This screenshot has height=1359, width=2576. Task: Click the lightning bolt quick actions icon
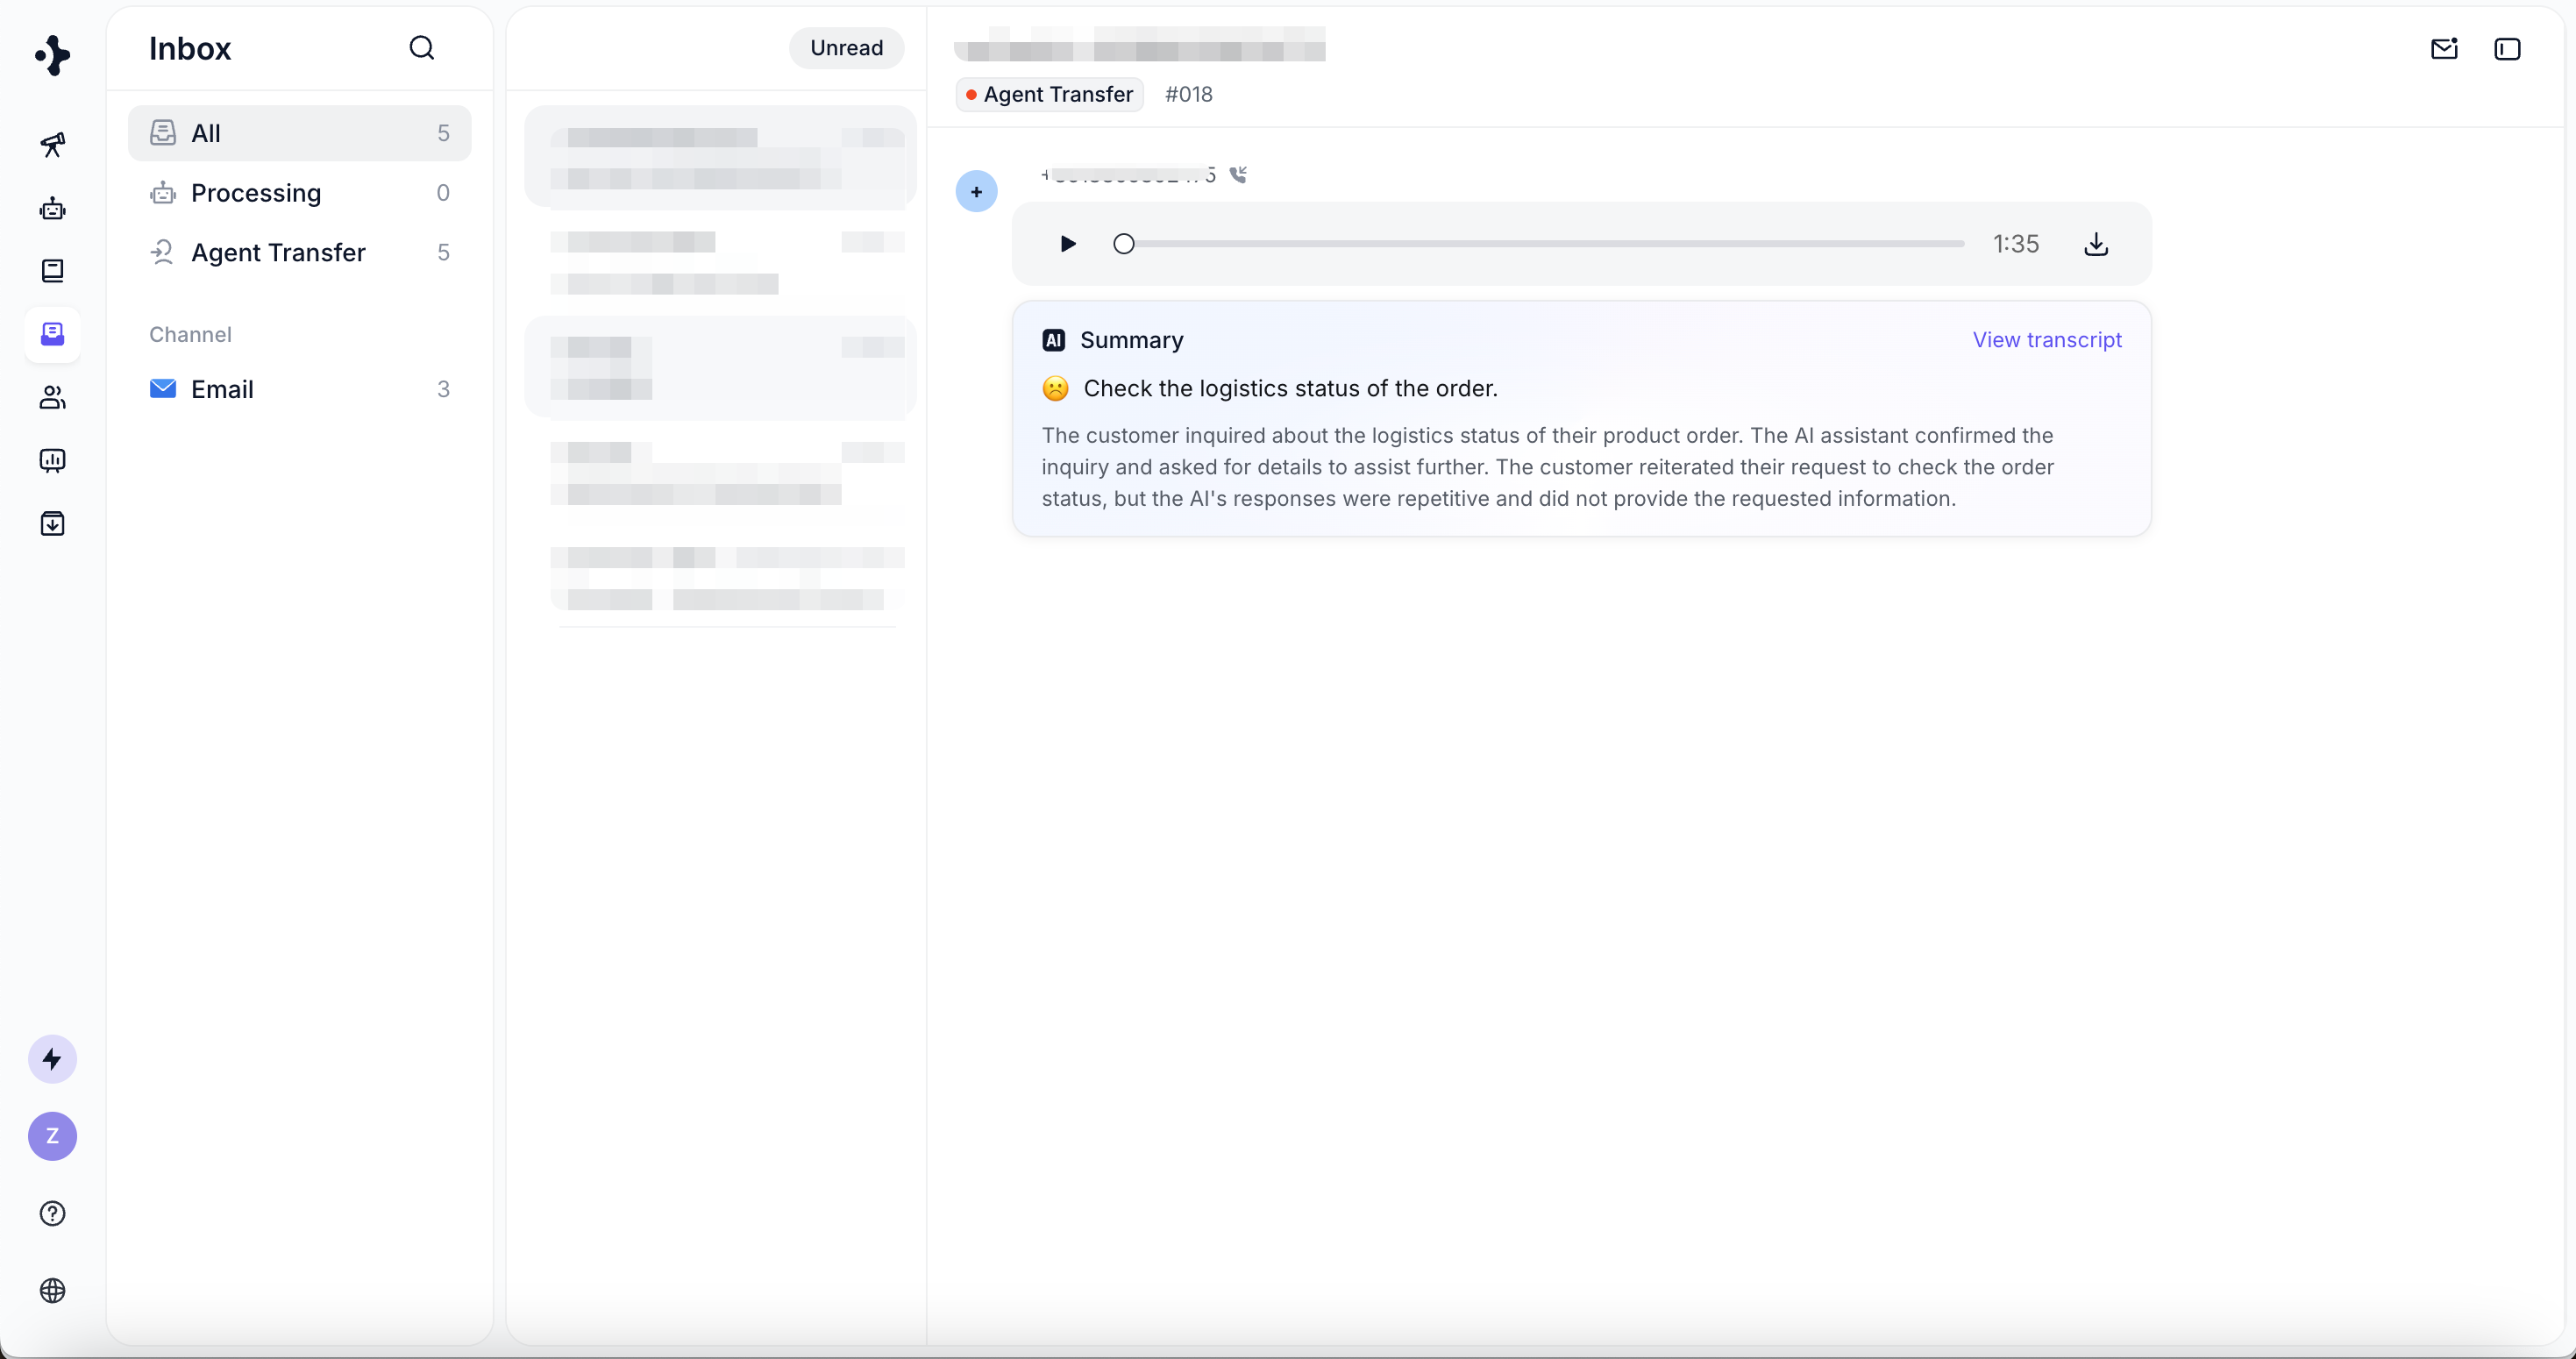coord(53,1059)
